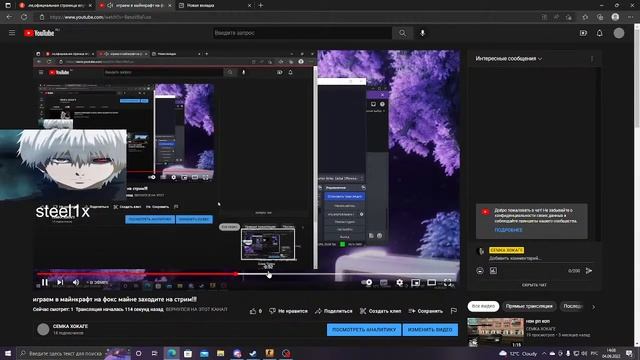
Task: Click "СКРЫТЬ ЧАТ" to hide chat
Action: (534, 285)
